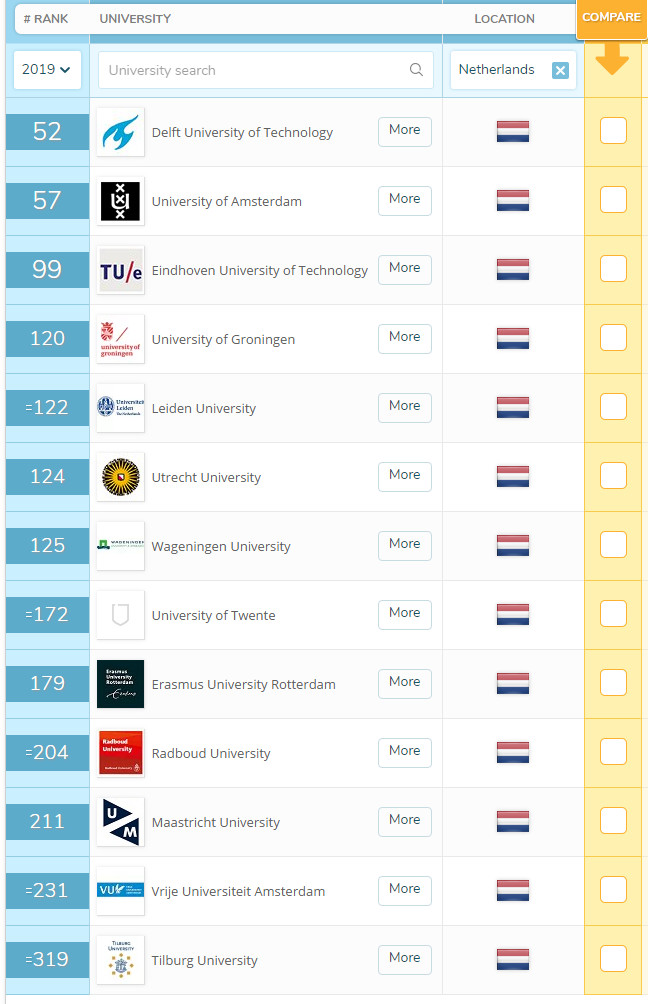Click the search magnifier icon
This screenshot has height=1004, width=648.
pos(416,70)
